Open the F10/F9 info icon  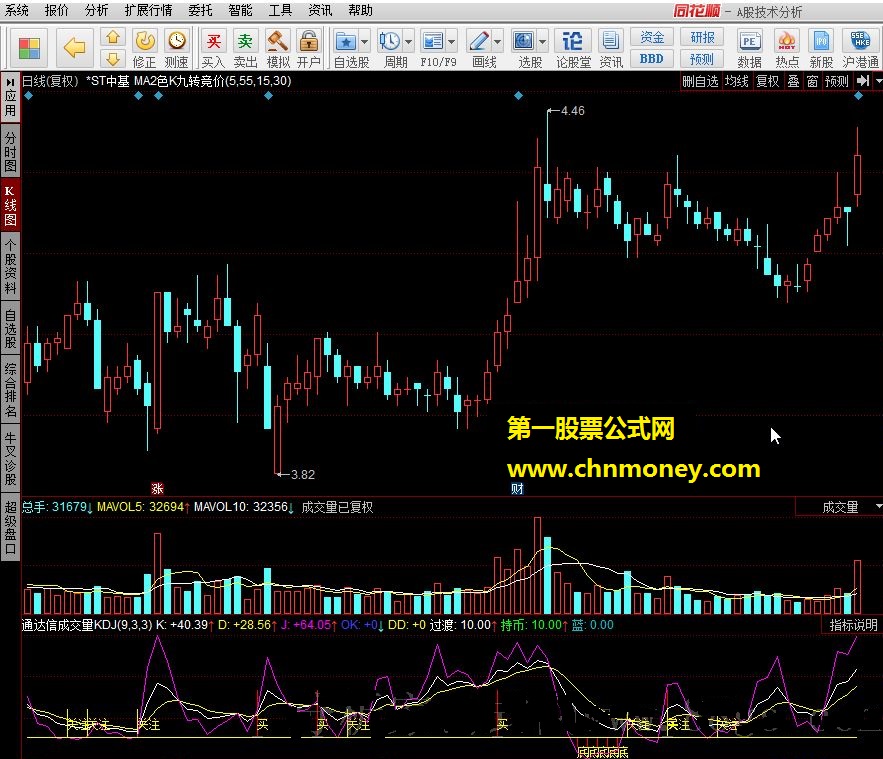[432, 41]
